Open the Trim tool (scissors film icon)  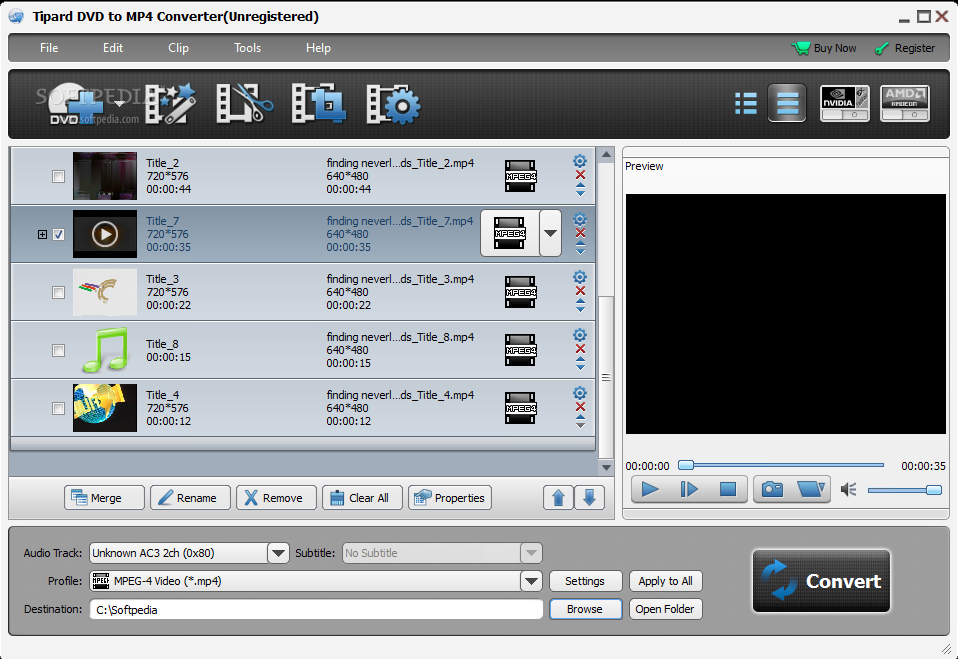pos(244,103)
